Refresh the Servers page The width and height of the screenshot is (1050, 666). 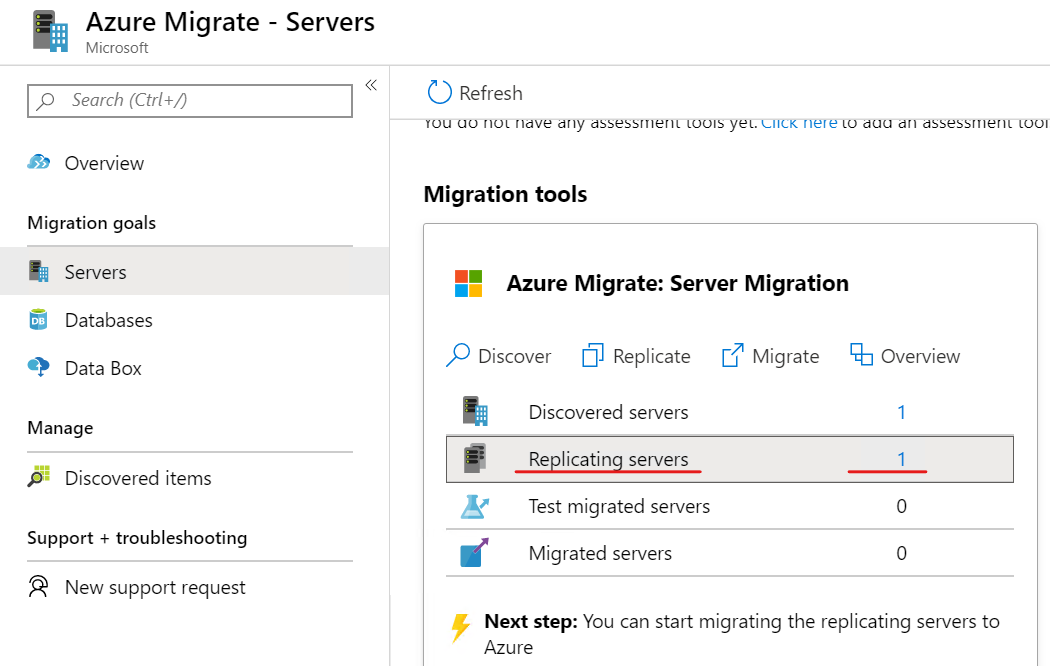pos(475,93)
